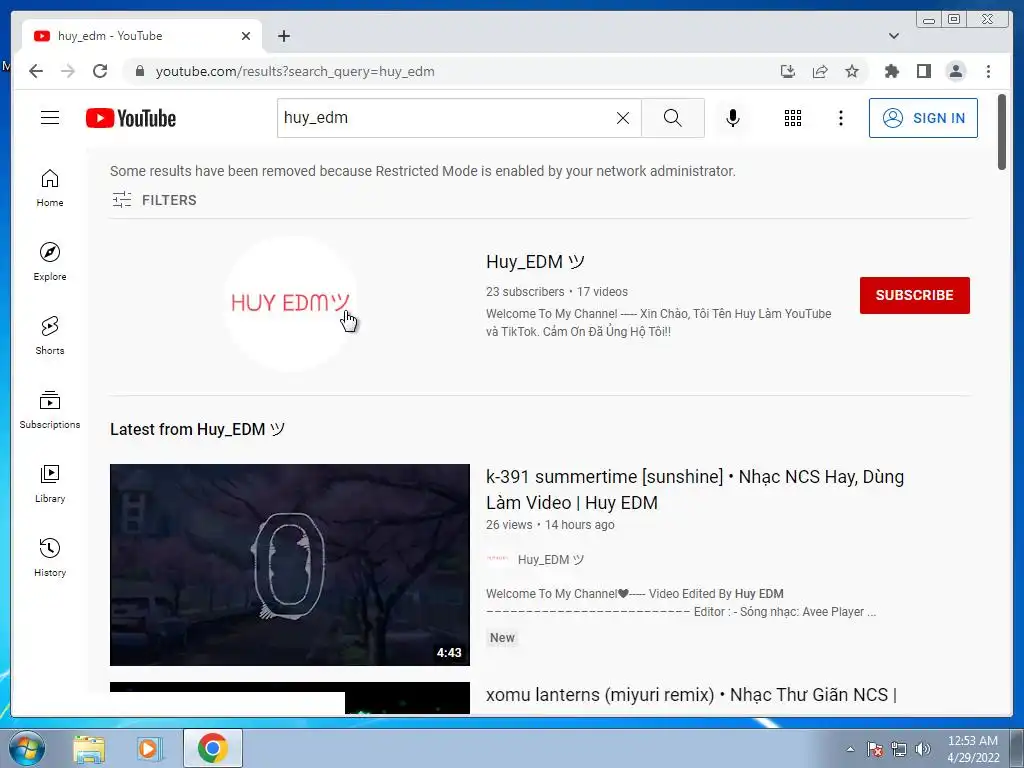Open the YouTube hamburger guide menu

50,118
